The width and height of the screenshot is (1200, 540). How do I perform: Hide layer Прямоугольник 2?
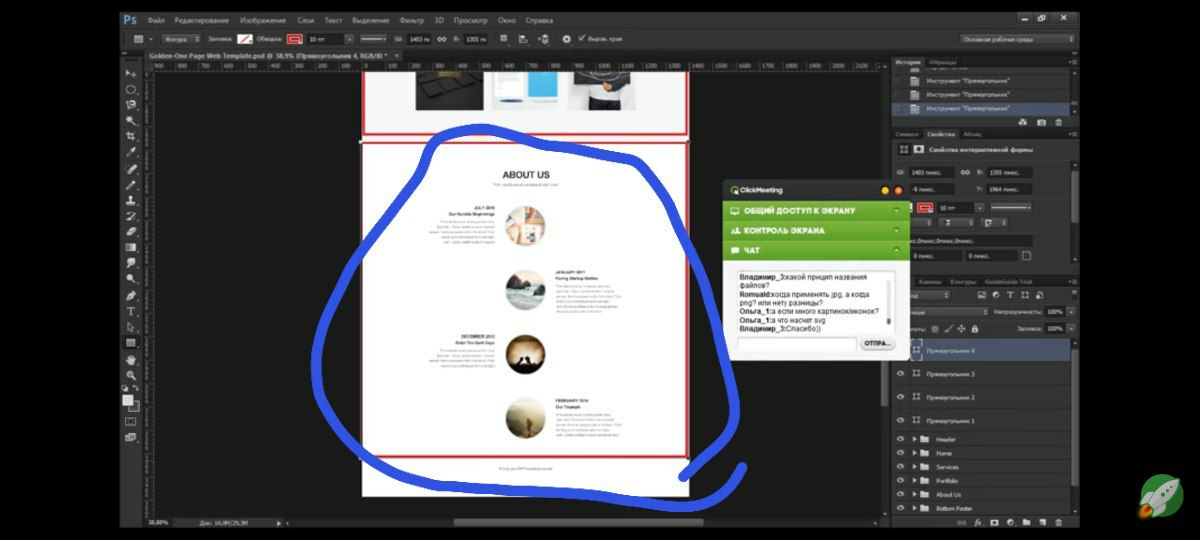(x=901, y=397)
